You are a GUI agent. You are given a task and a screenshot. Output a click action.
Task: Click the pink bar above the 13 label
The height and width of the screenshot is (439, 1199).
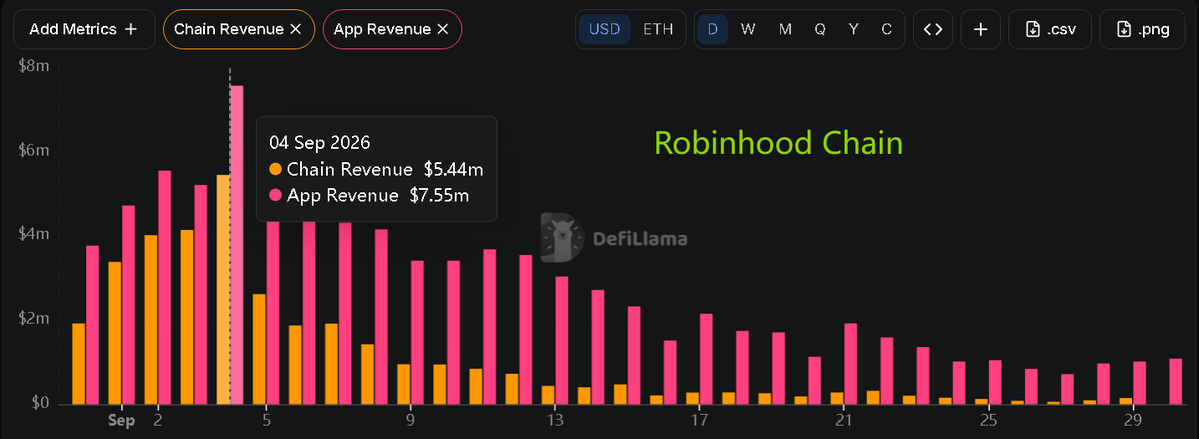click(x=562, y=340)
